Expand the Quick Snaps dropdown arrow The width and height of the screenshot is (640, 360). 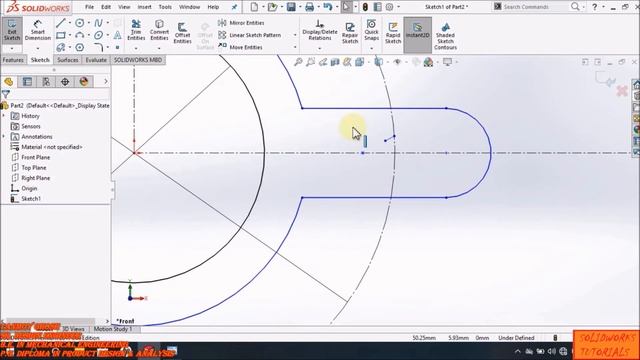click(x=371, y=48)
